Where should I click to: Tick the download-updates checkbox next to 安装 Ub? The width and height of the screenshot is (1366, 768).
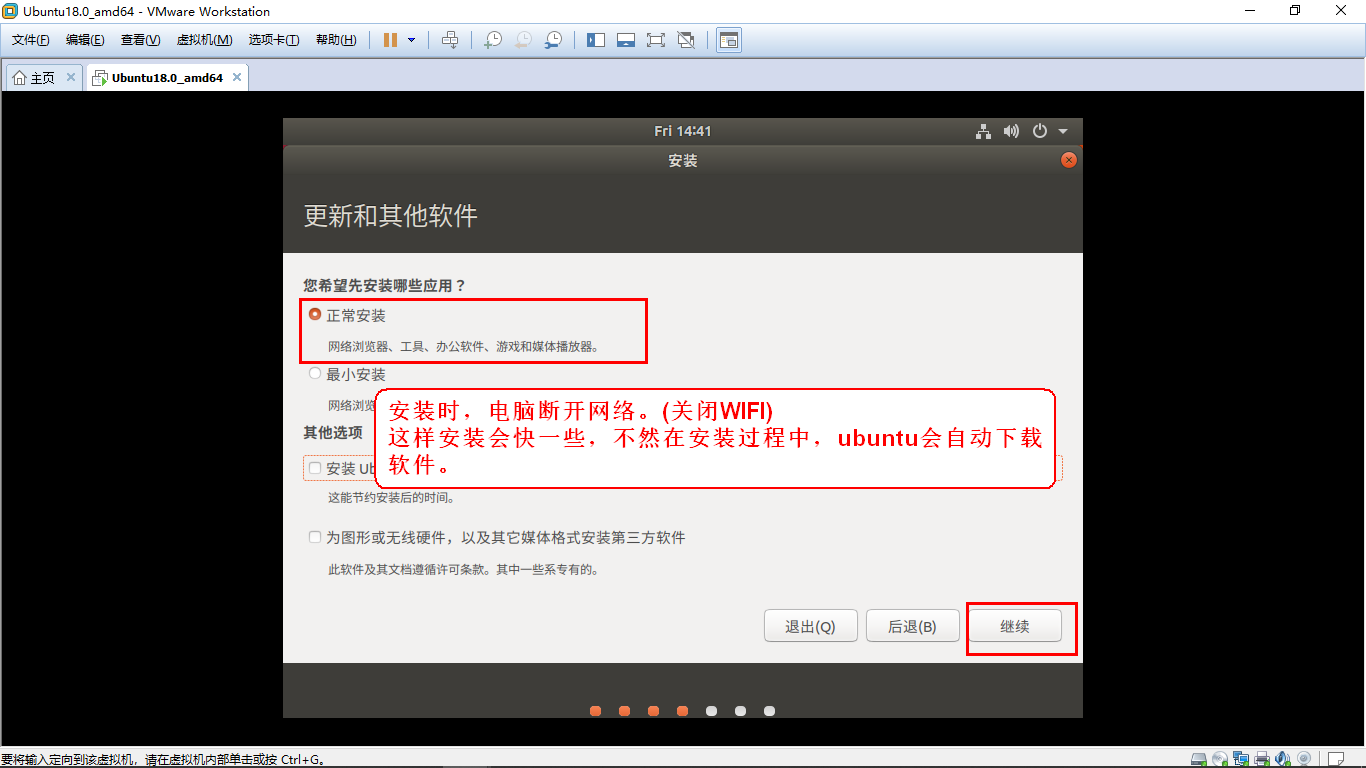(316, 468)
